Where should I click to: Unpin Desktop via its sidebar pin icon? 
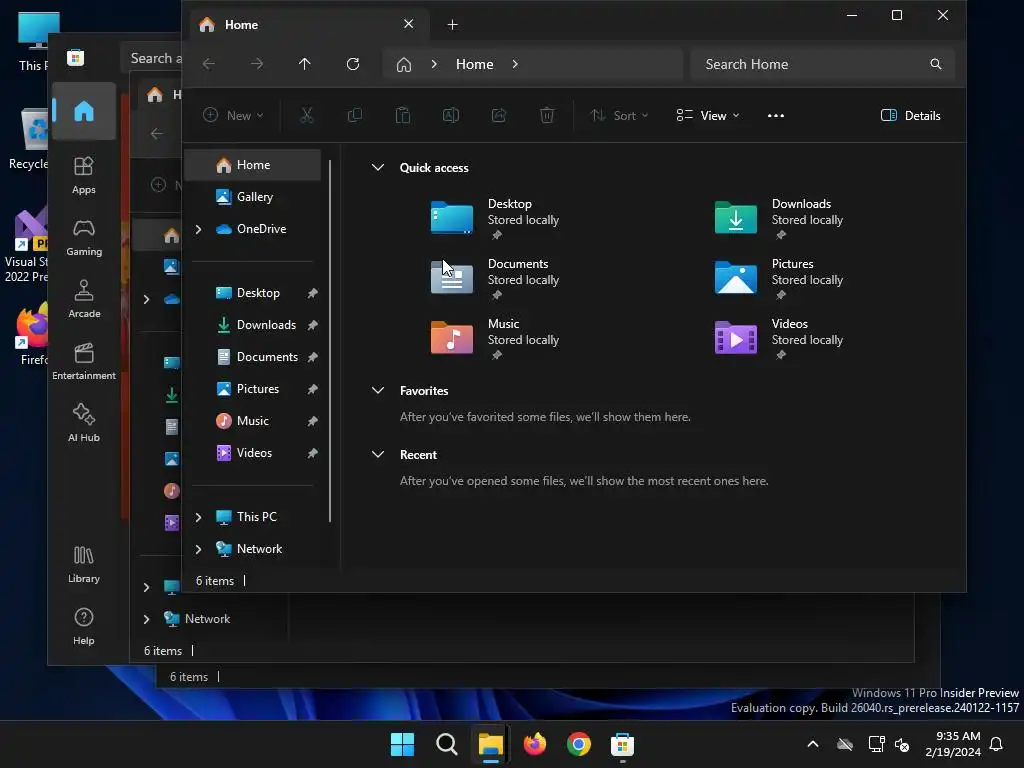[x=313, y=293]
